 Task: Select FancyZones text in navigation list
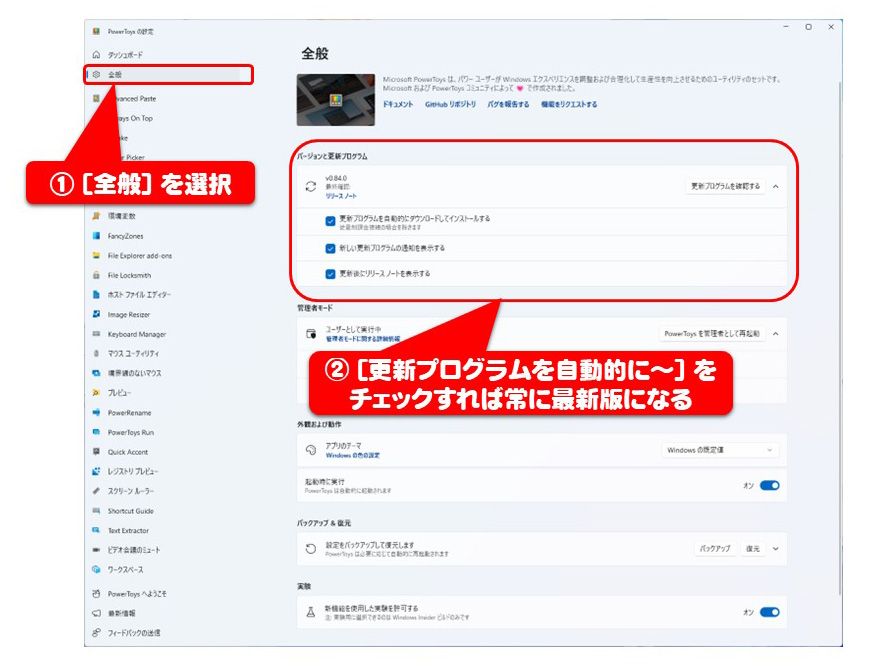[125, 236]
